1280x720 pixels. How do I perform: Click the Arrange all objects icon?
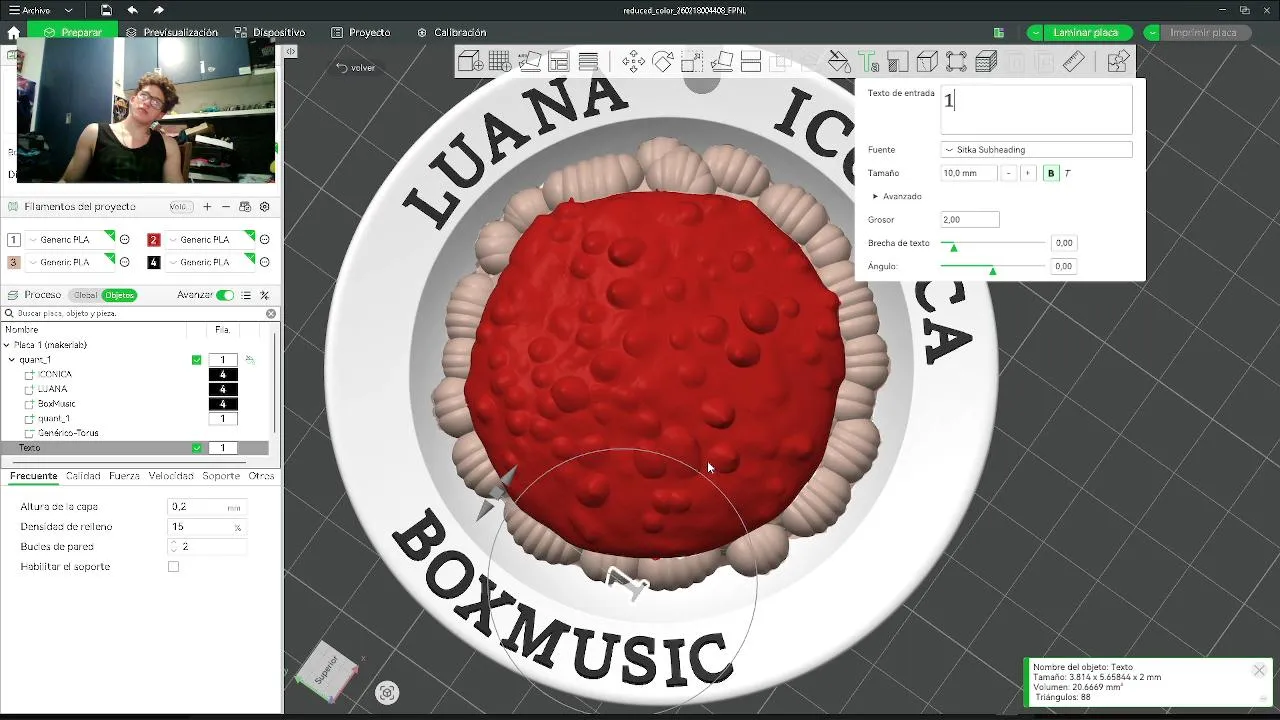[x=559, y=62]
